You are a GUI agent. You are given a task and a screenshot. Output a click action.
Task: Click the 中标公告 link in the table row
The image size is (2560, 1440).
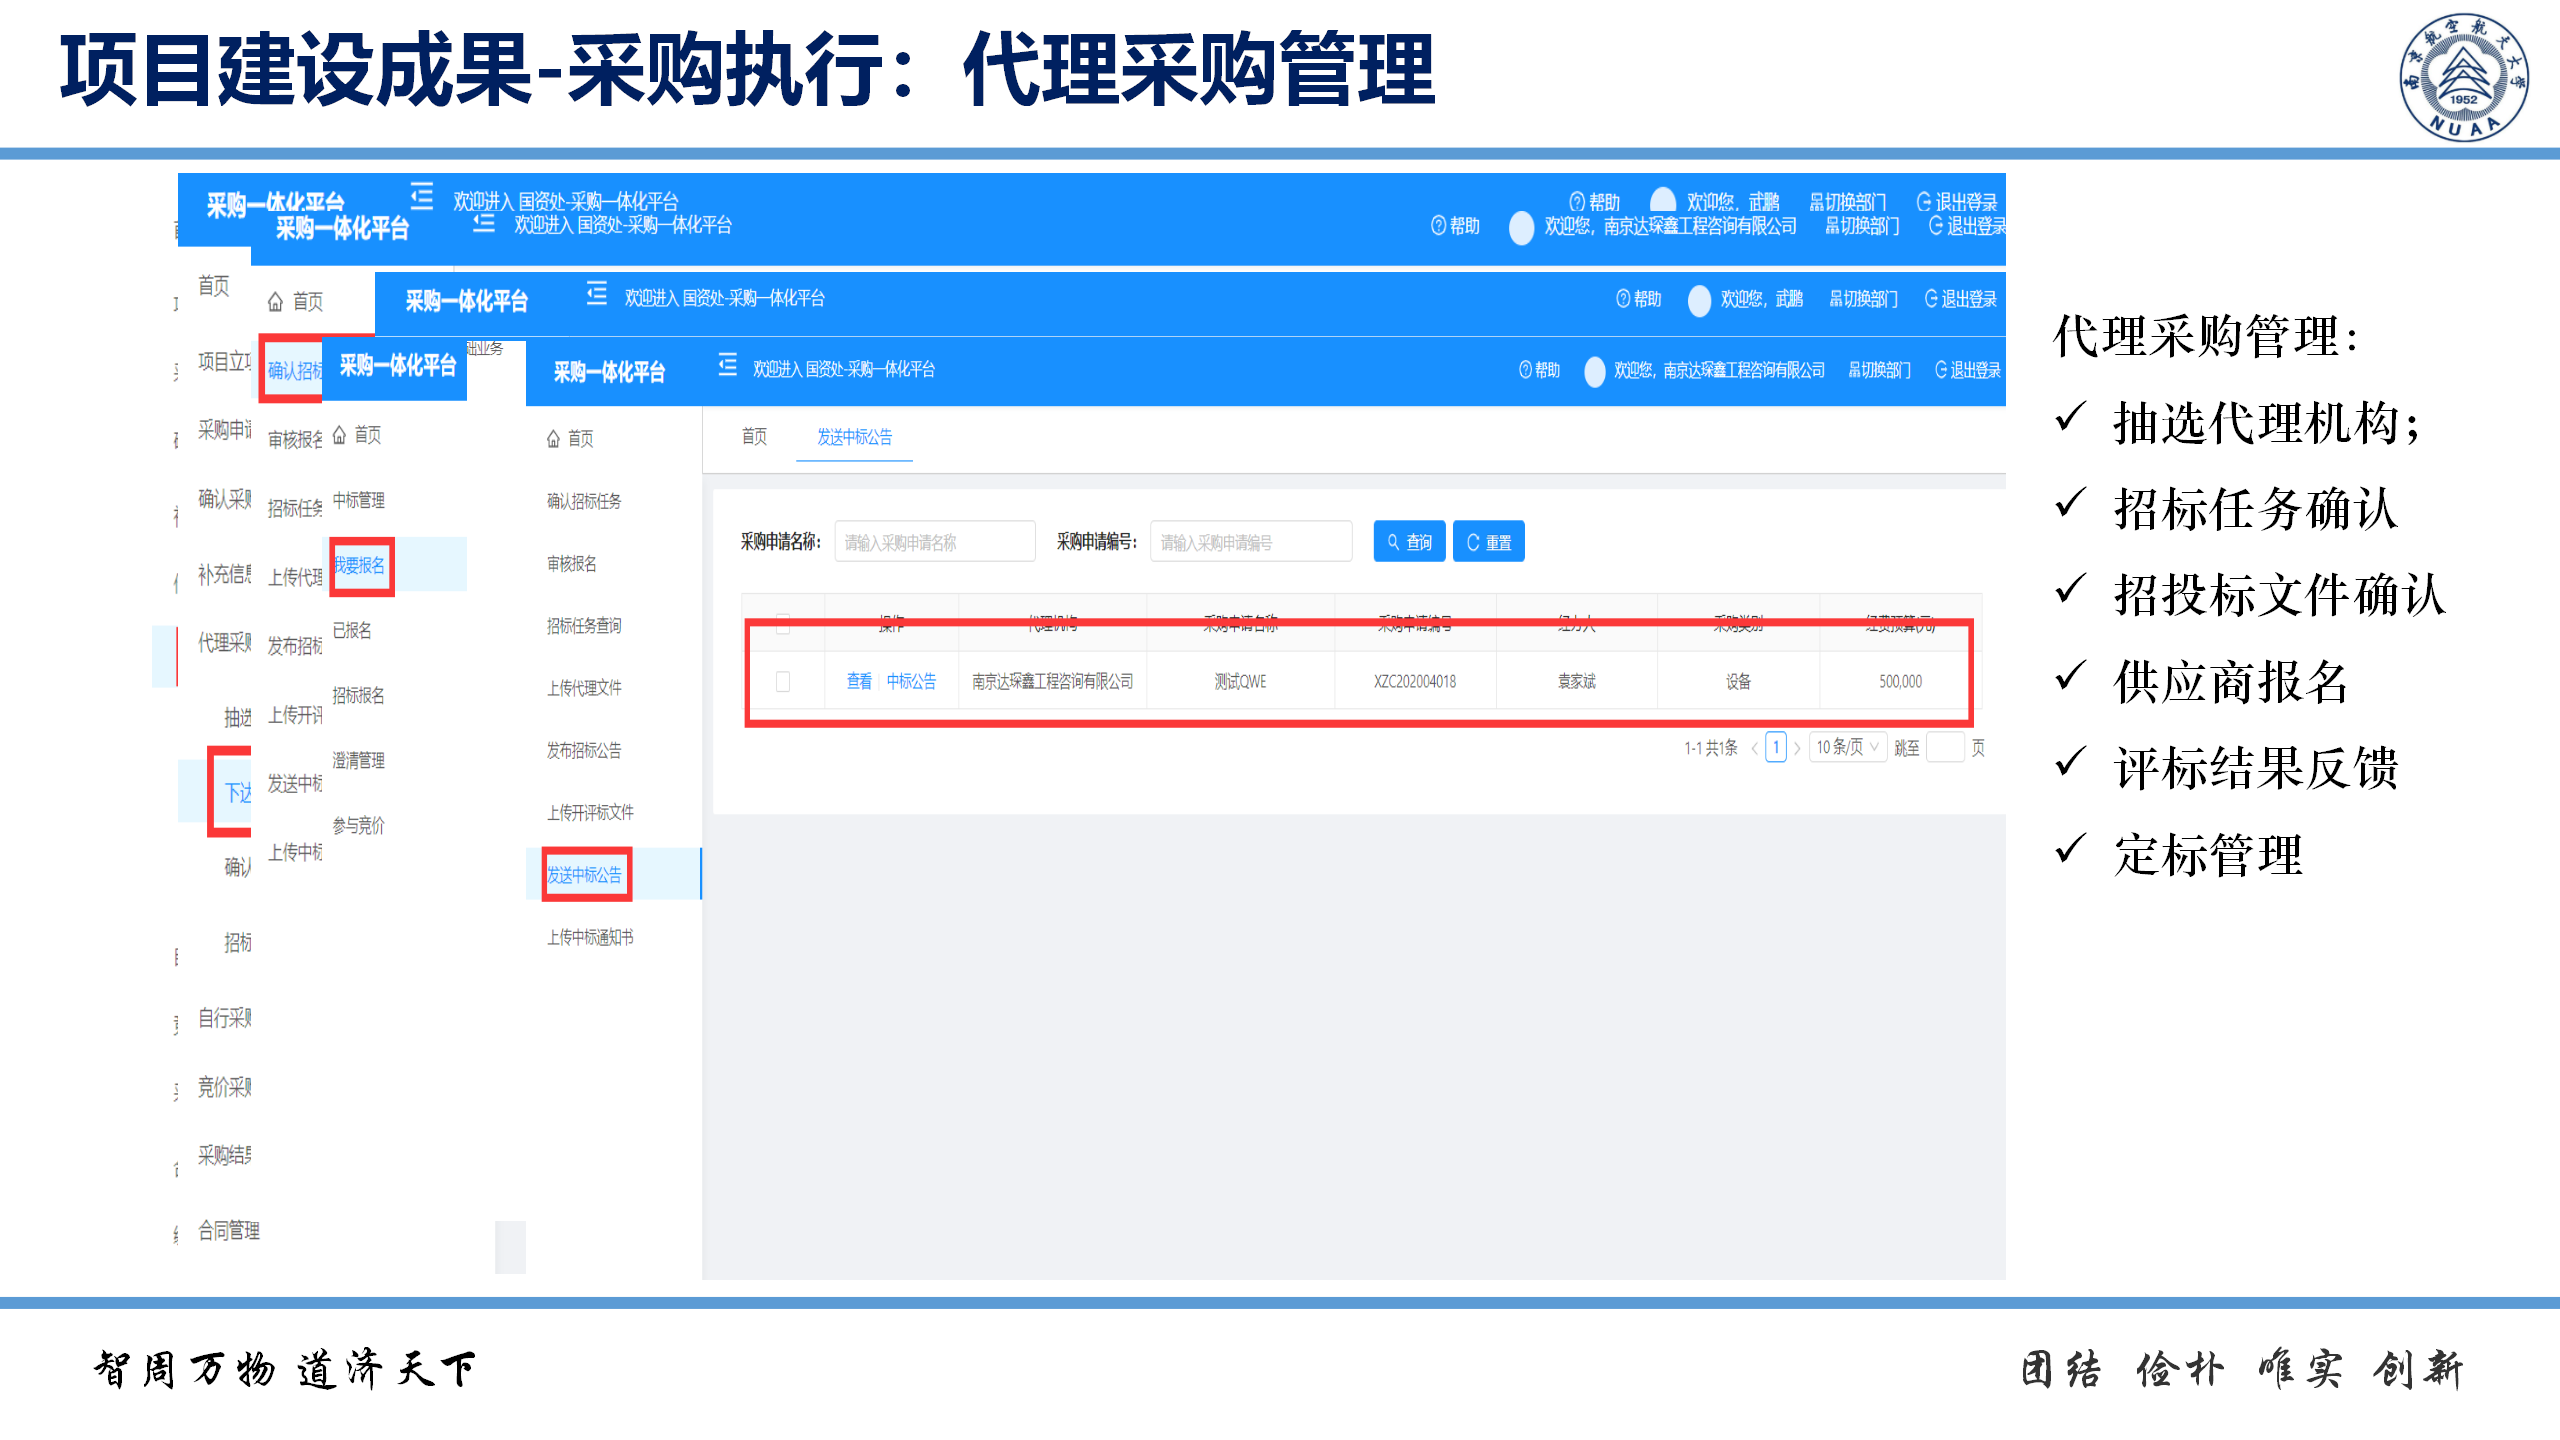point(911,681)
